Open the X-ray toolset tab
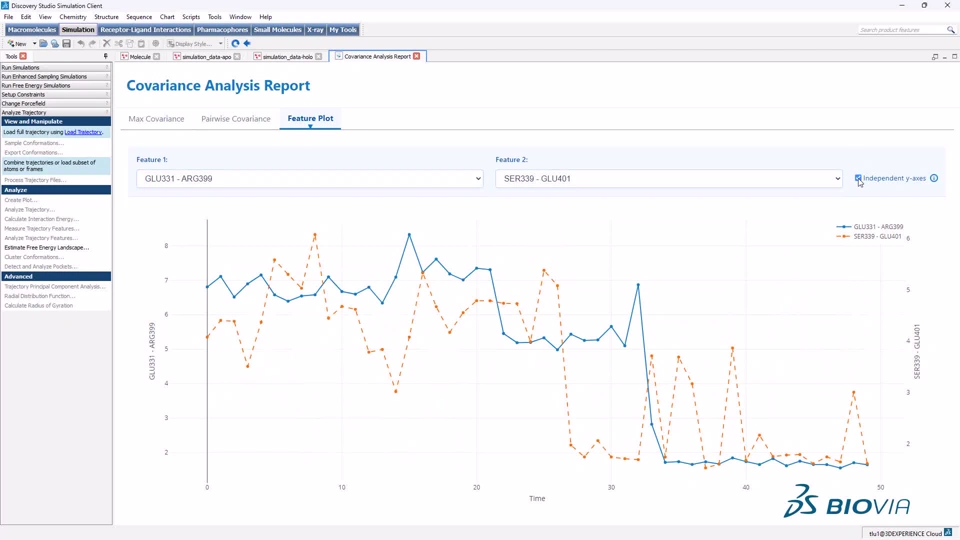 point(315,29)
